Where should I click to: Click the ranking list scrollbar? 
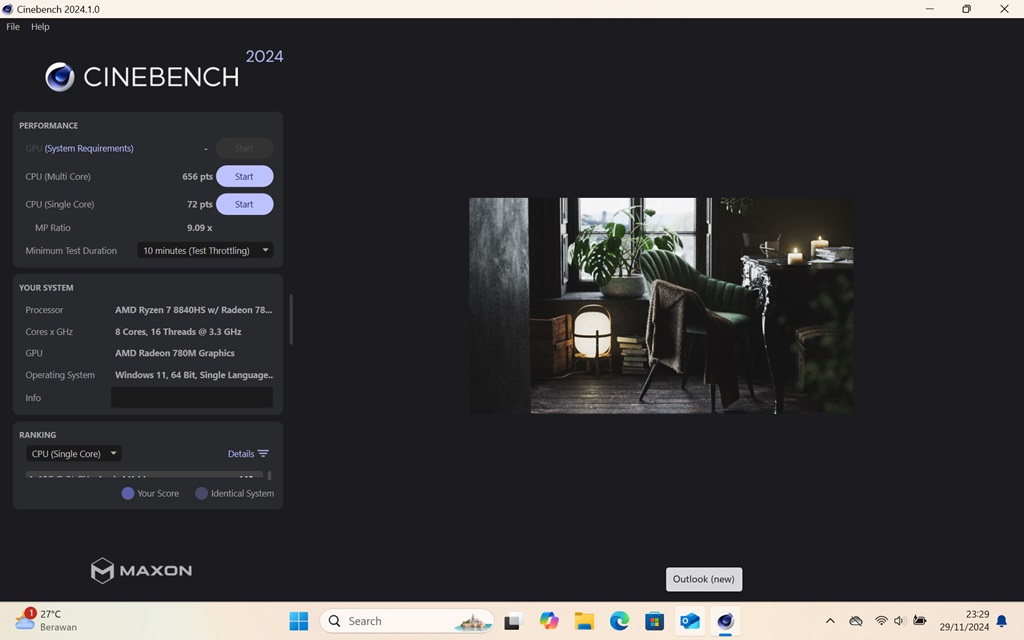(269, 475)
